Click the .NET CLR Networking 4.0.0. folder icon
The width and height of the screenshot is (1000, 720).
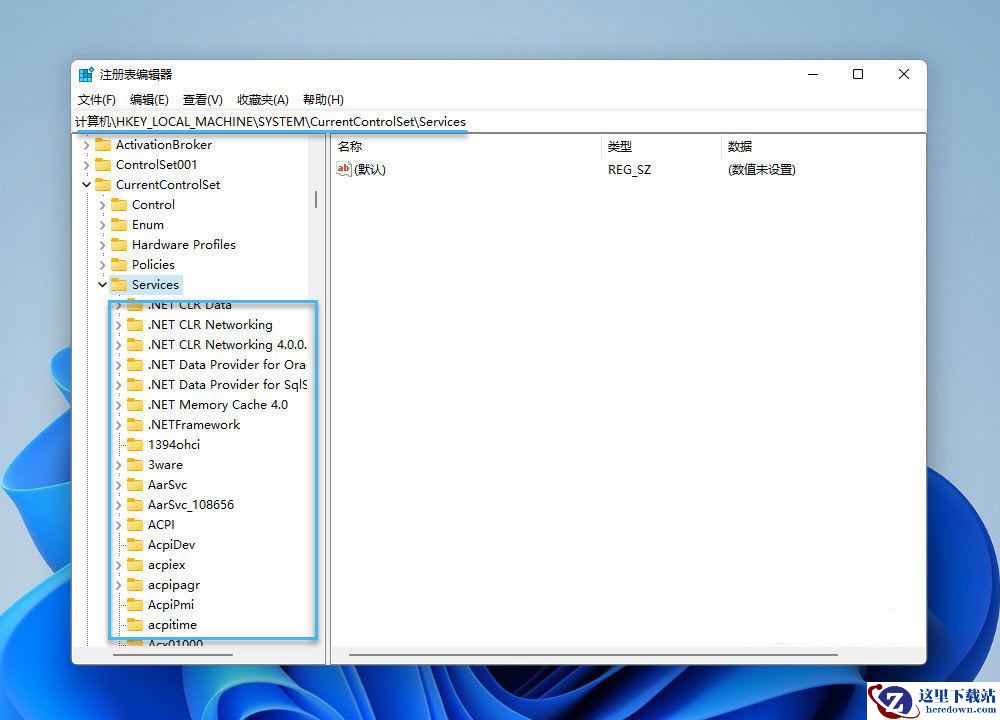(x=135, y=345)
